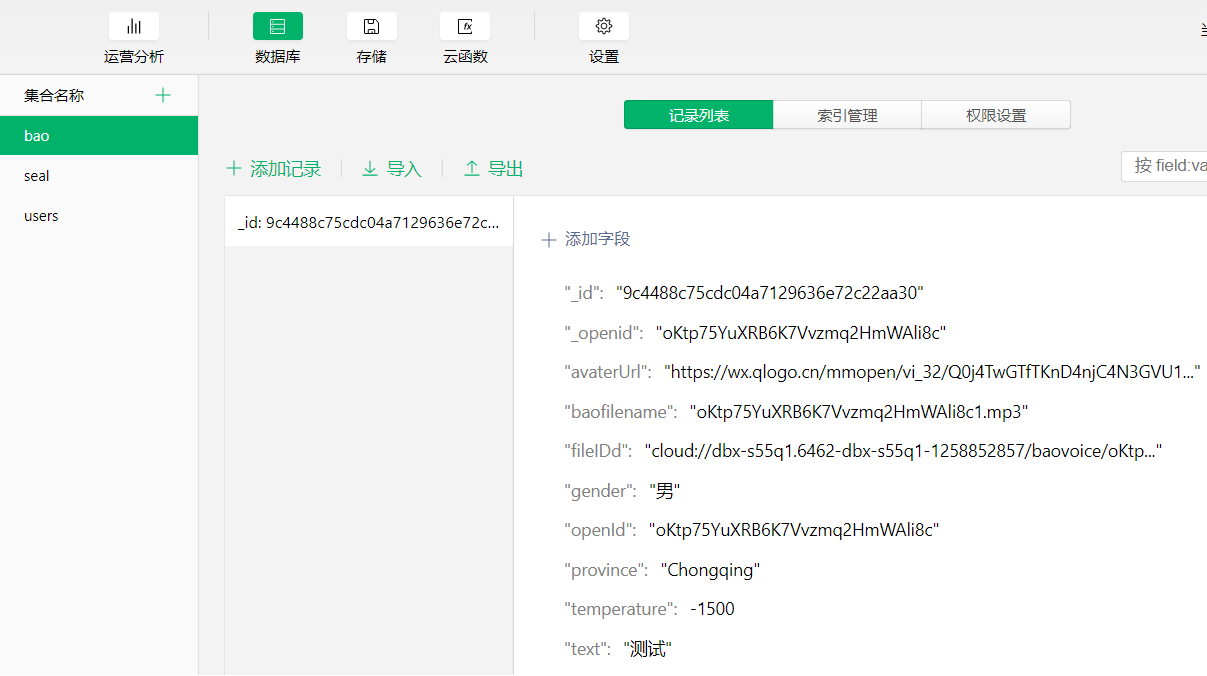This screenshot has width=1207, height=676.
Task: Click the 添加字段 label
Action: (x=598, y=239)
